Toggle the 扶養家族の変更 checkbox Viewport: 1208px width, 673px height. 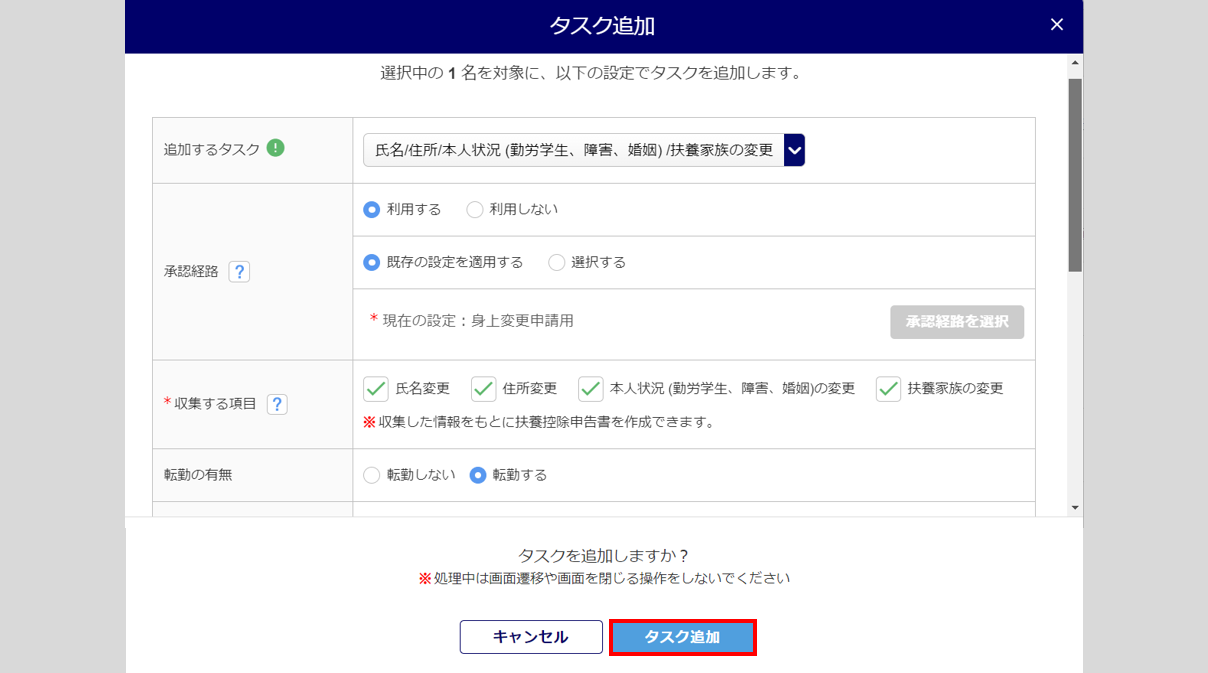(889, 389)
